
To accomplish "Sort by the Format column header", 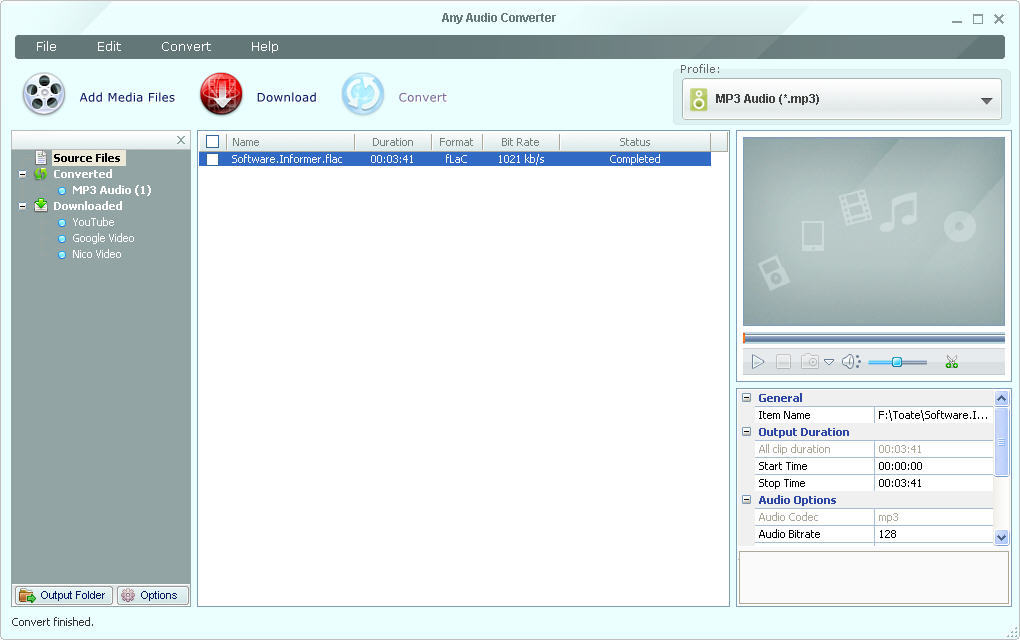I will [x=457, y=142].
